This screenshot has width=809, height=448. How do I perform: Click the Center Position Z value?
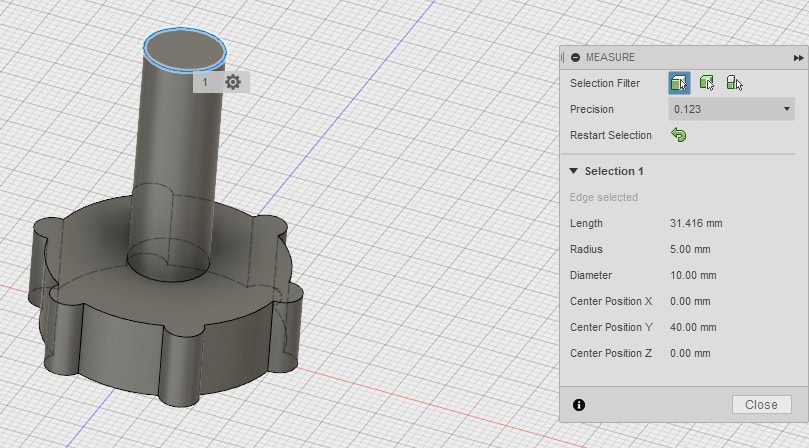tap(690, 353)
